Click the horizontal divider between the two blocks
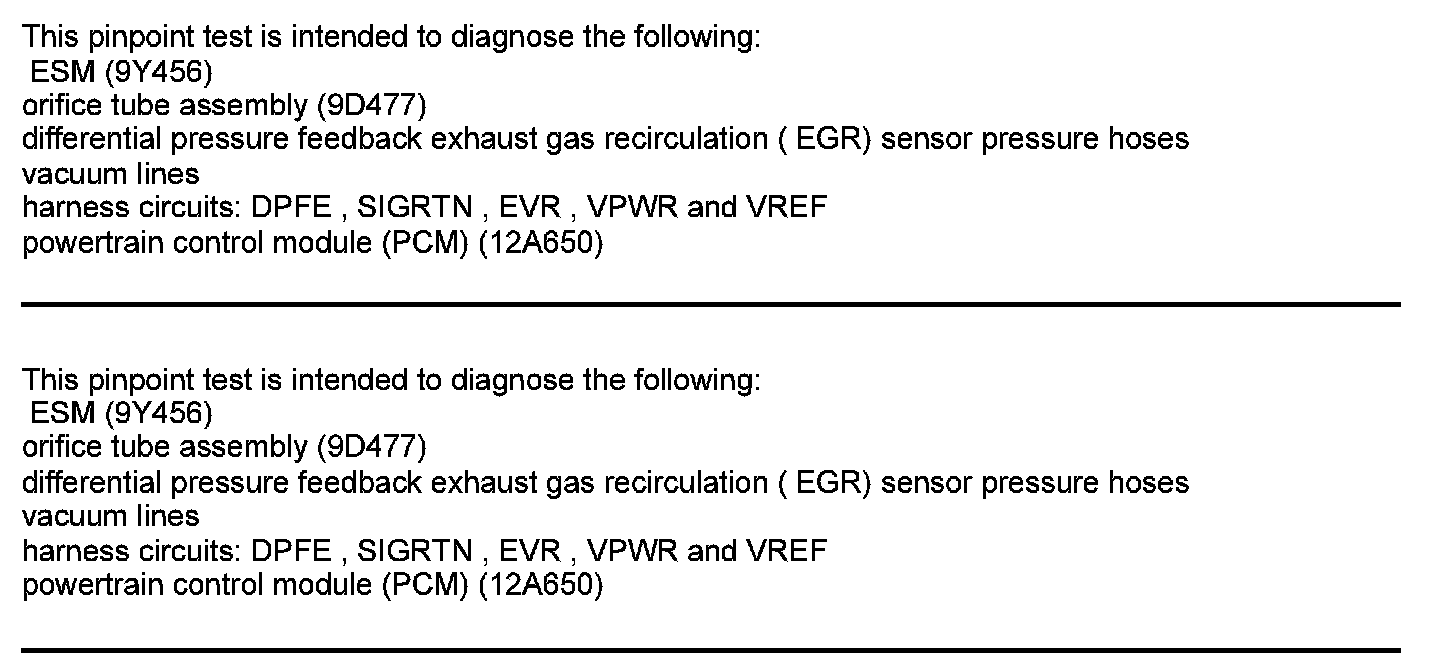Image resolution: width=1440 pixels, height=672 pixels. tap(711, 304)
